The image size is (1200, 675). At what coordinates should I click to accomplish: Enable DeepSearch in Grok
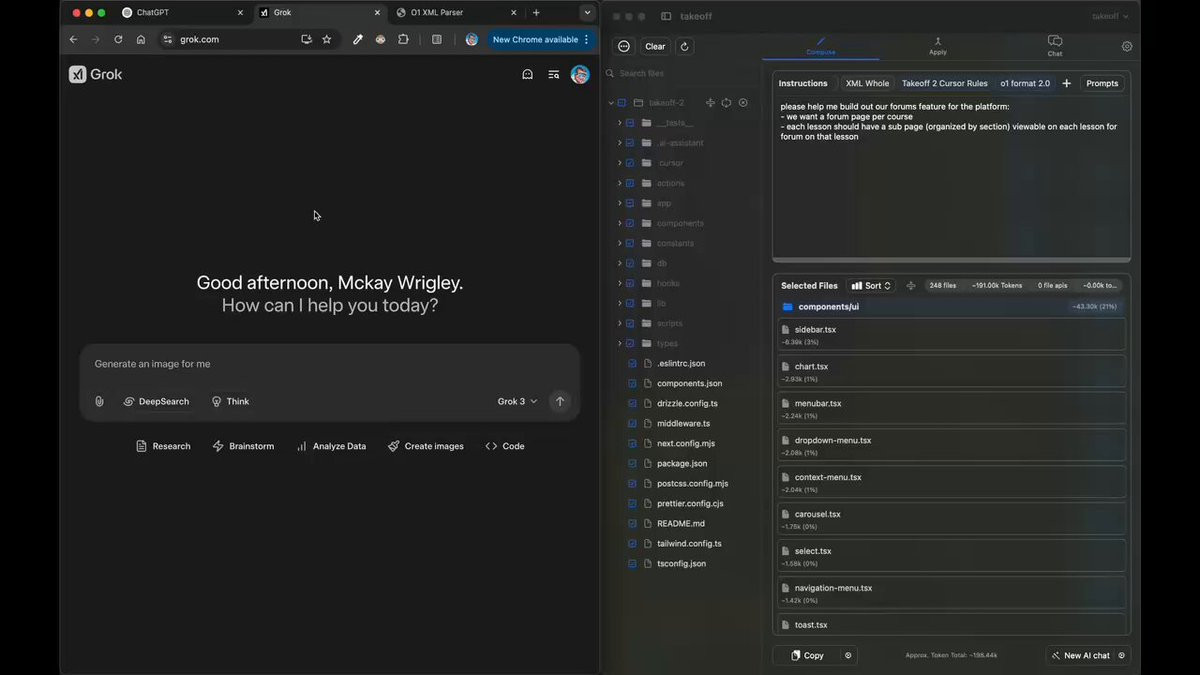pyautogui.click(x=156, y=401)
